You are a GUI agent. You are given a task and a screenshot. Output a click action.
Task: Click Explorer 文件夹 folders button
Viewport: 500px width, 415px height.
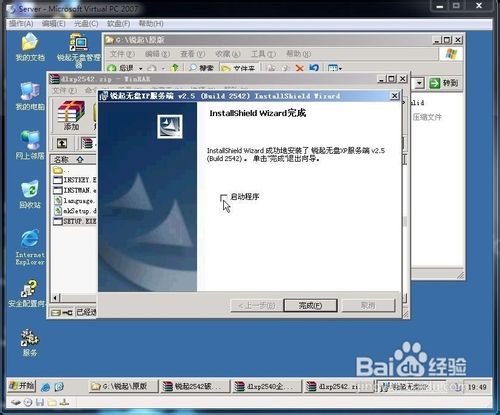point(238,68)
